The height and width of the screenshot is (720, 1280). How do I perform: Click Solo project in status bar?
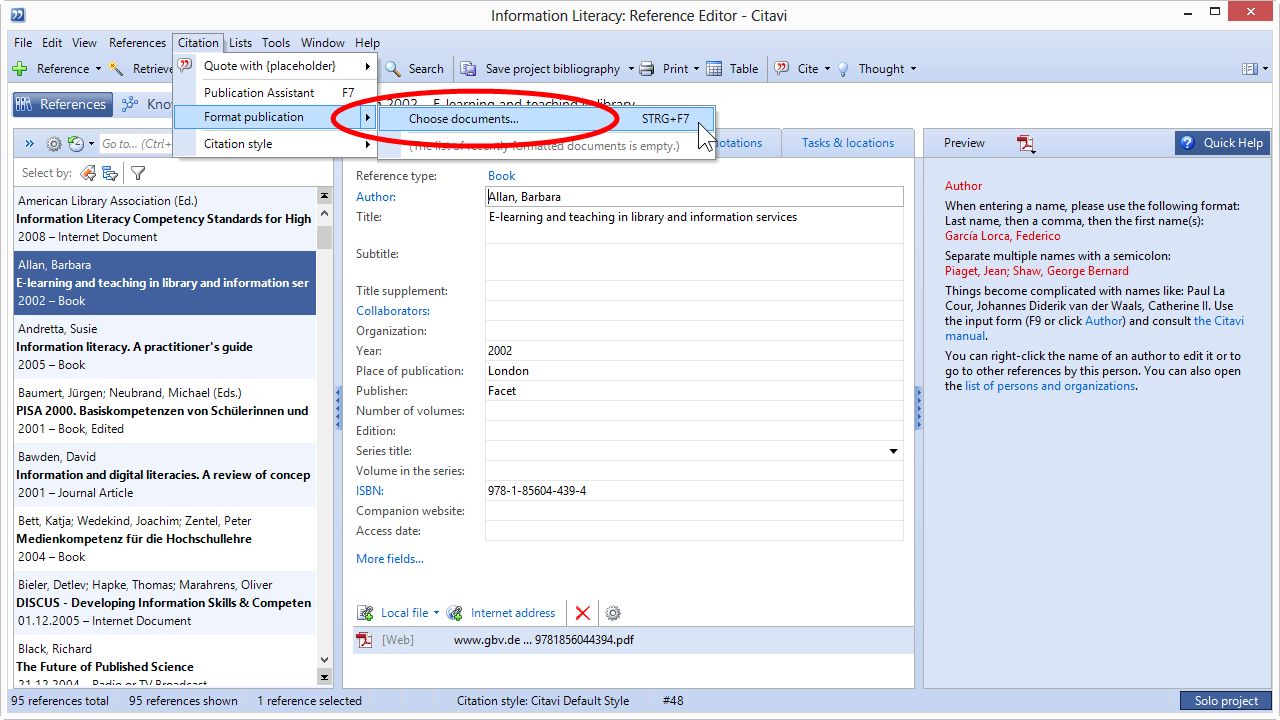(x=1226, y=701)
